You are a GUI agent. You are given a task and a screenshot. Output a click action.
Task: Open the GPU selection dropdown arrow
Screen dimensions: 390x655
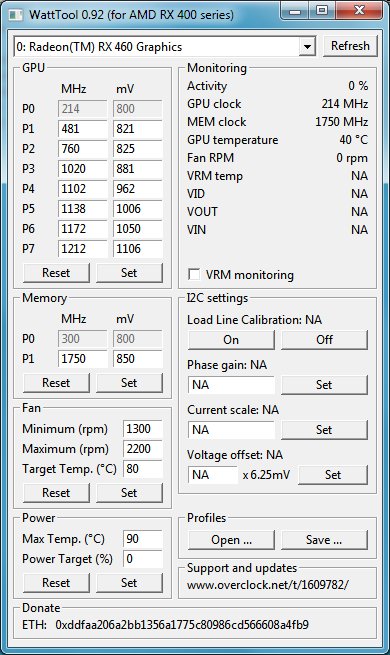tap(307, 46)
